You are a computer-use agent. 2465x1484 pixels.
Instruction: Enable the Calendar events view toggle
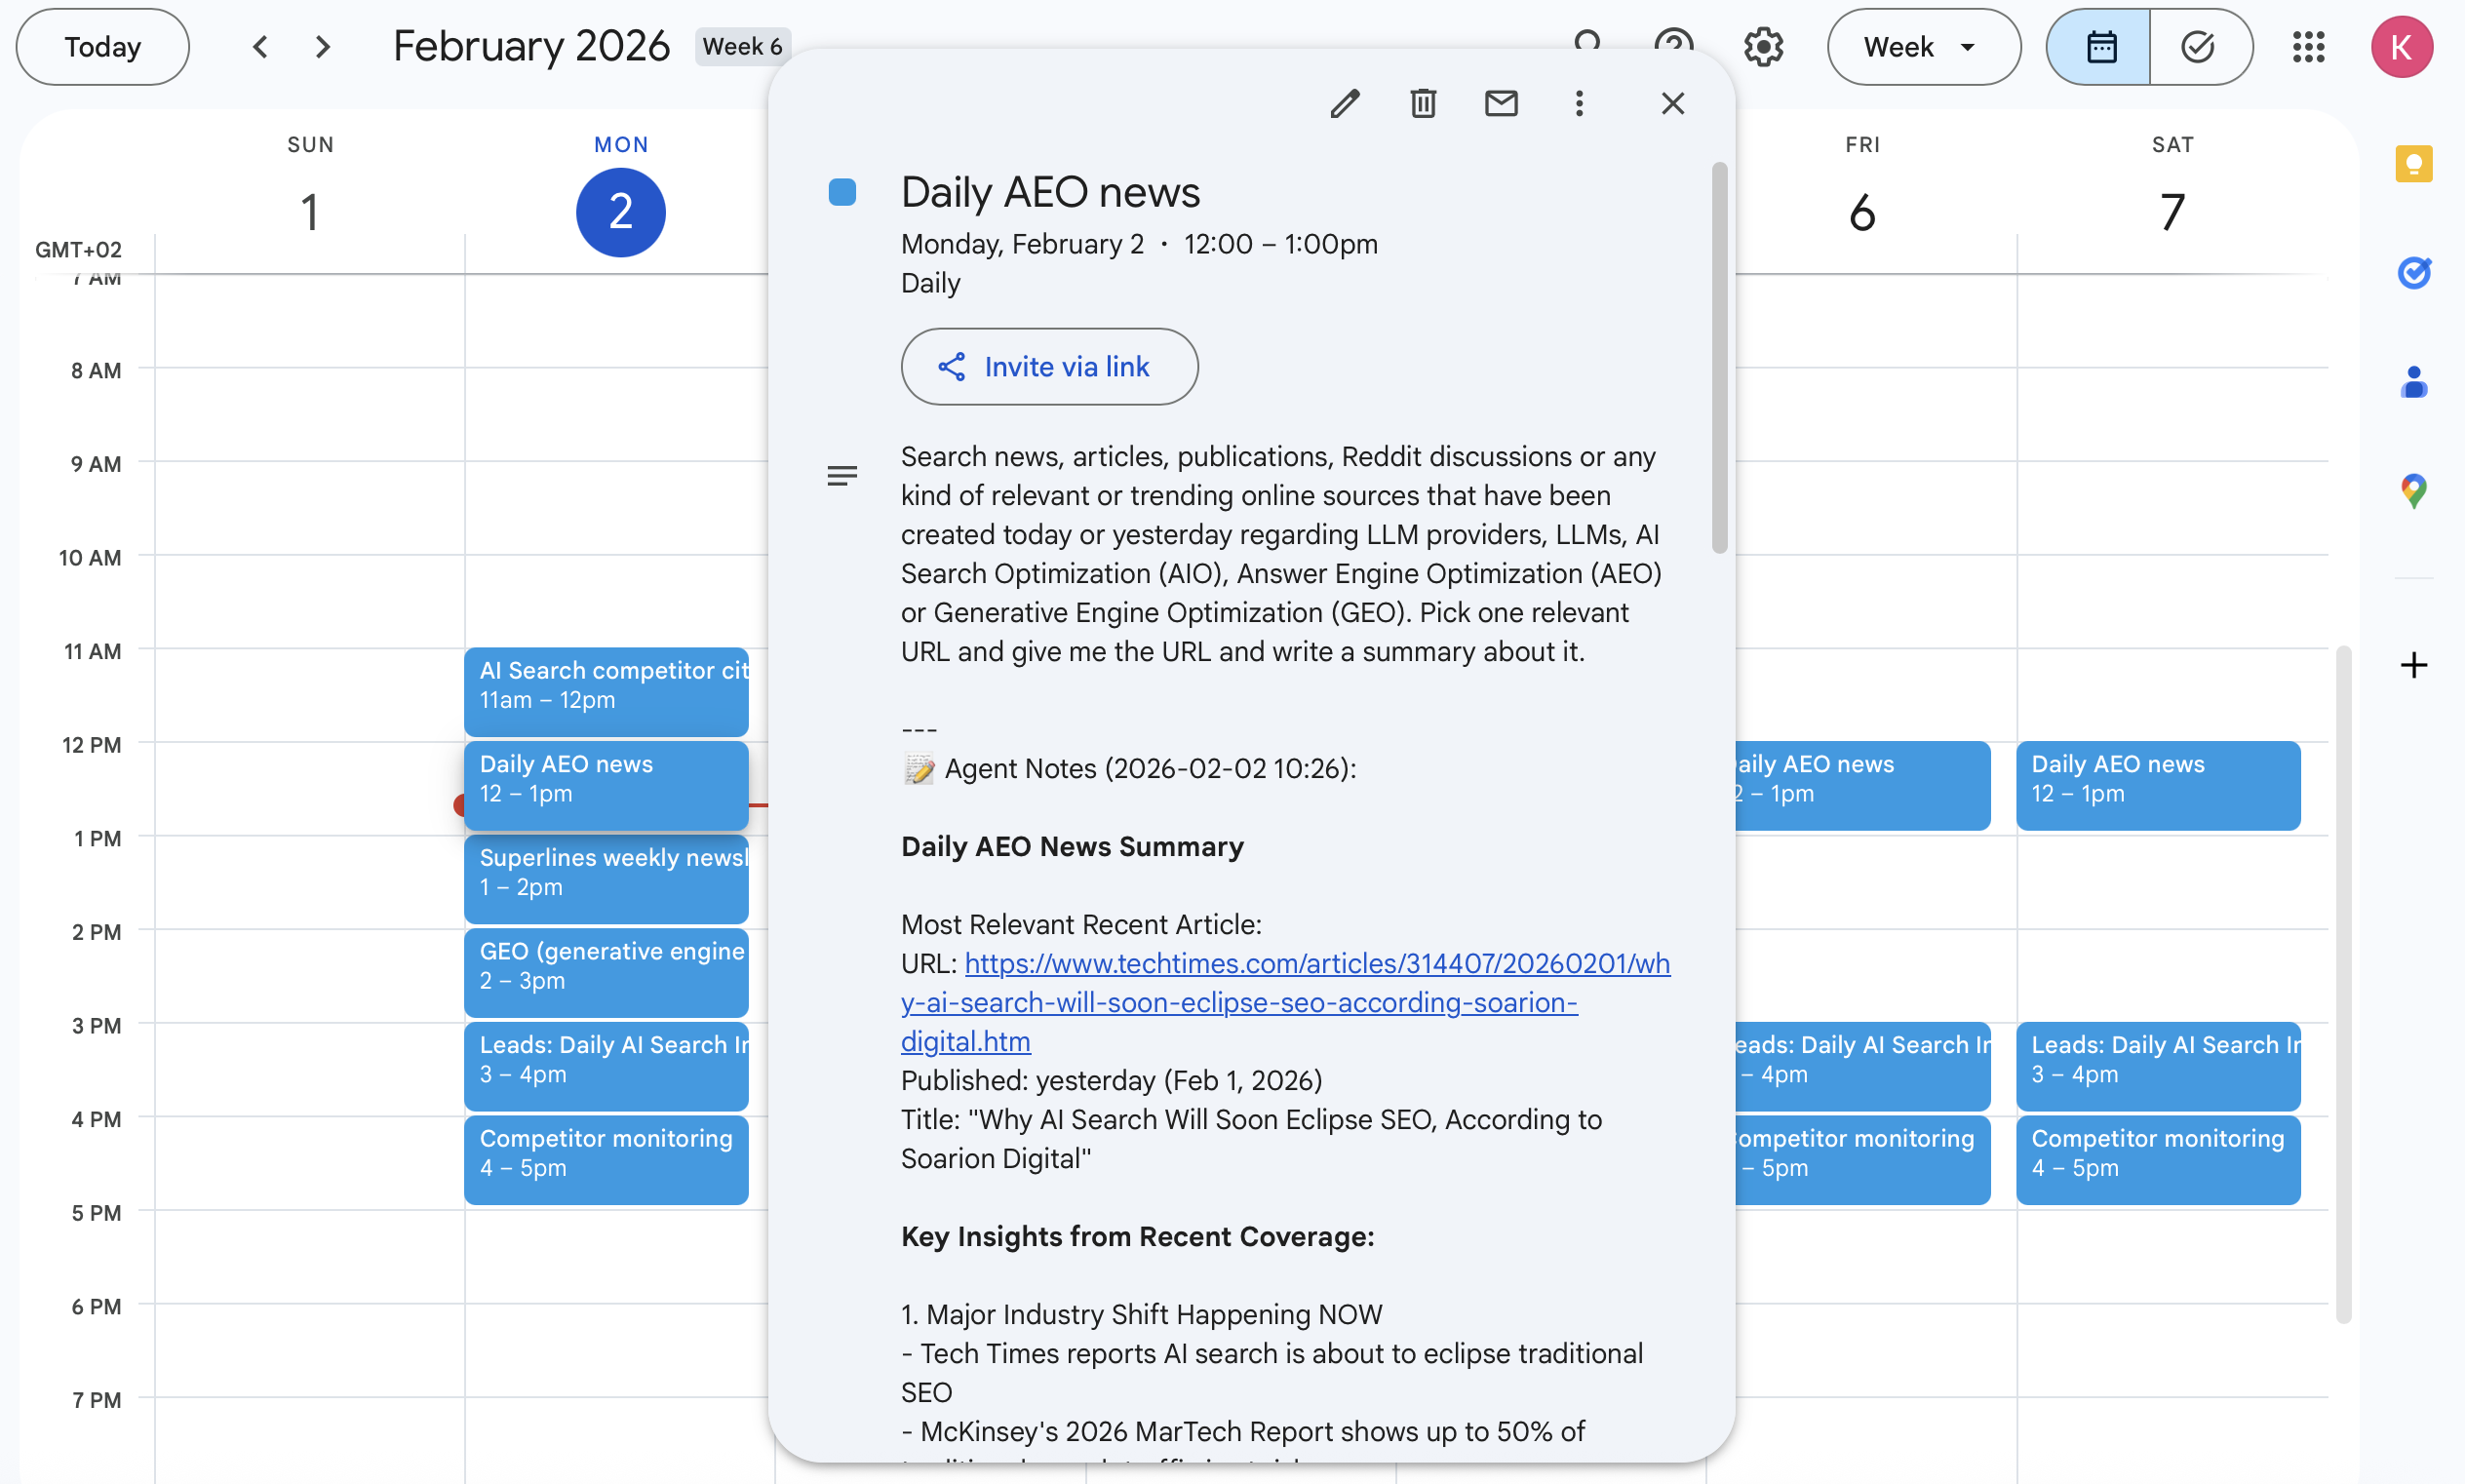2100,46
